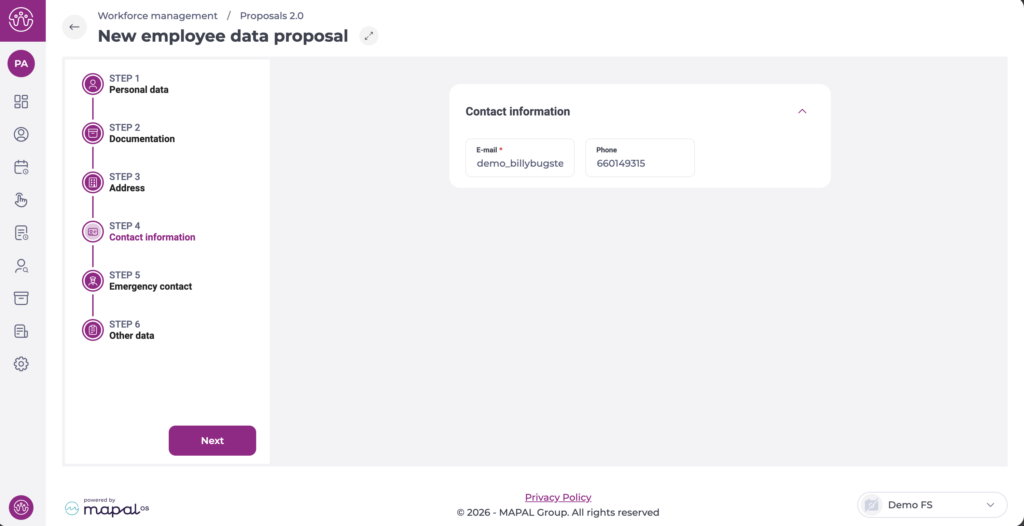Select Step 5 Emergency contact
The image size is (1024, 526).
click(150, 281)
